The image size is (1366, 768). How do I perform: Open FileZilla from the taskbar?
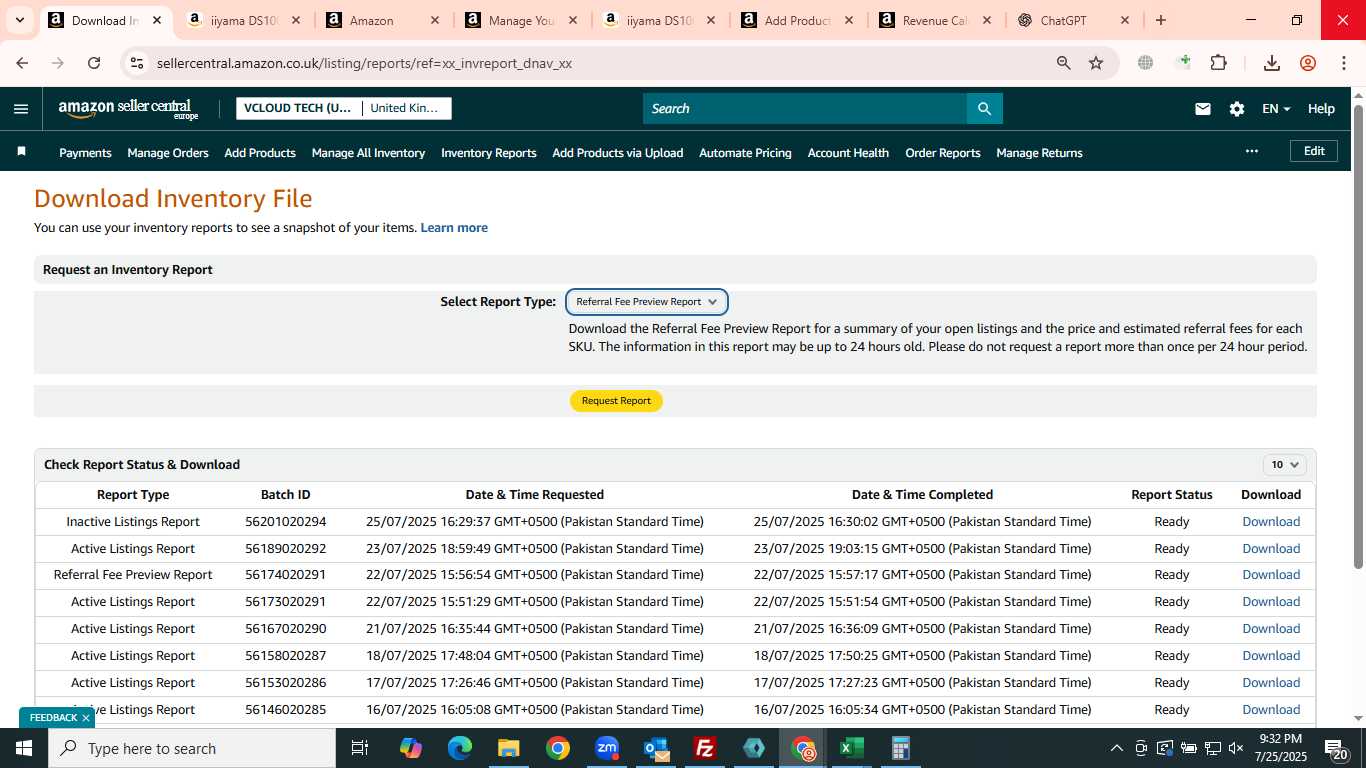(705, 748)
